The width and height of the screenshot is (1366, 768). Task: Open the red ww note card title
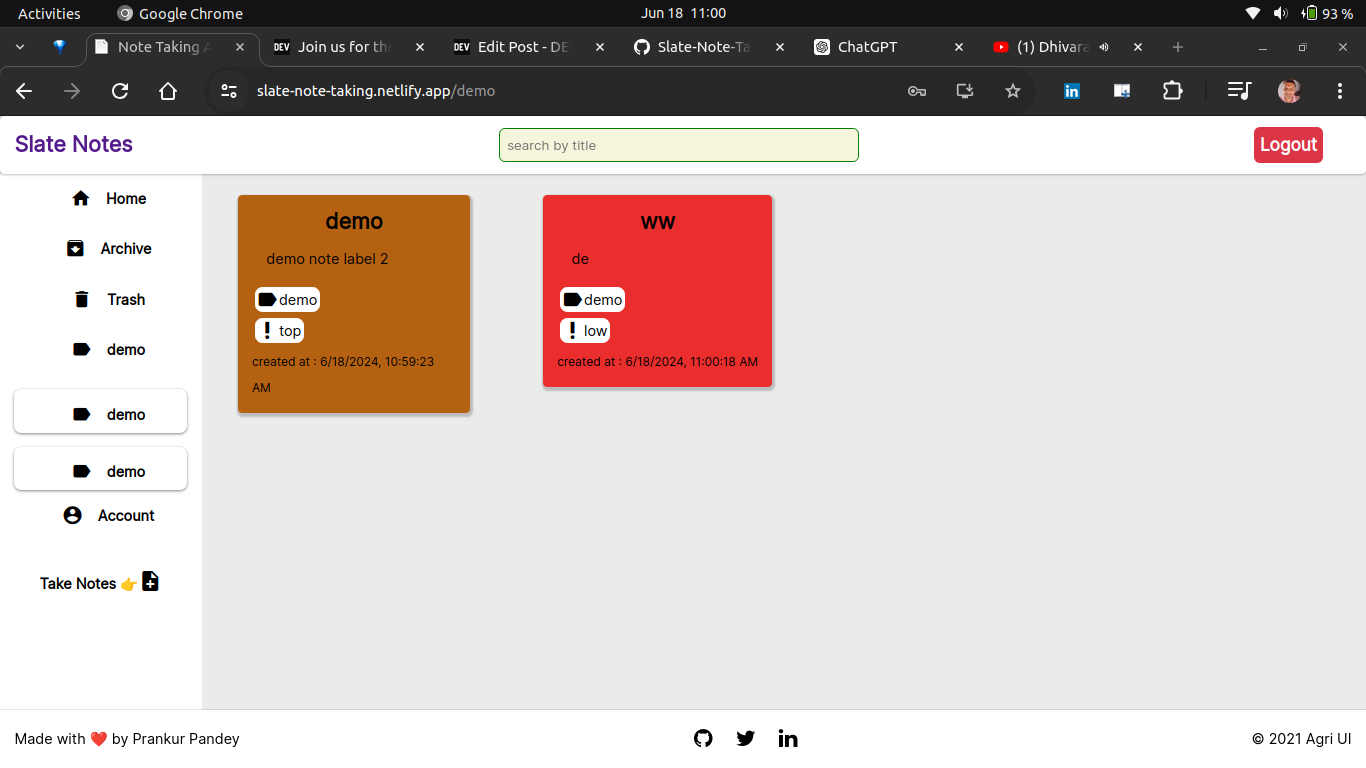[x=658, y=221]
